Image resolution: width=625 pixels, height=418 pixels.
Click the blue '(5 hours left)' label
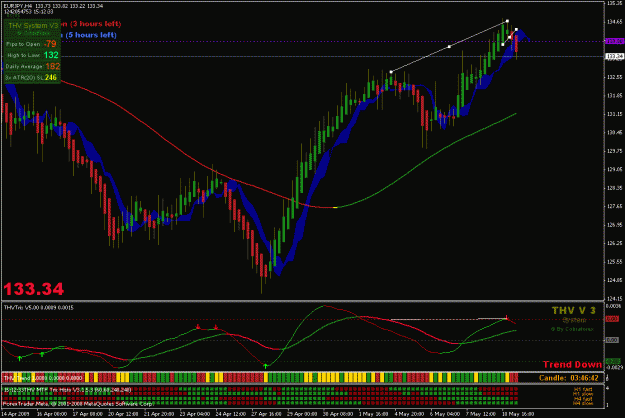91,35
